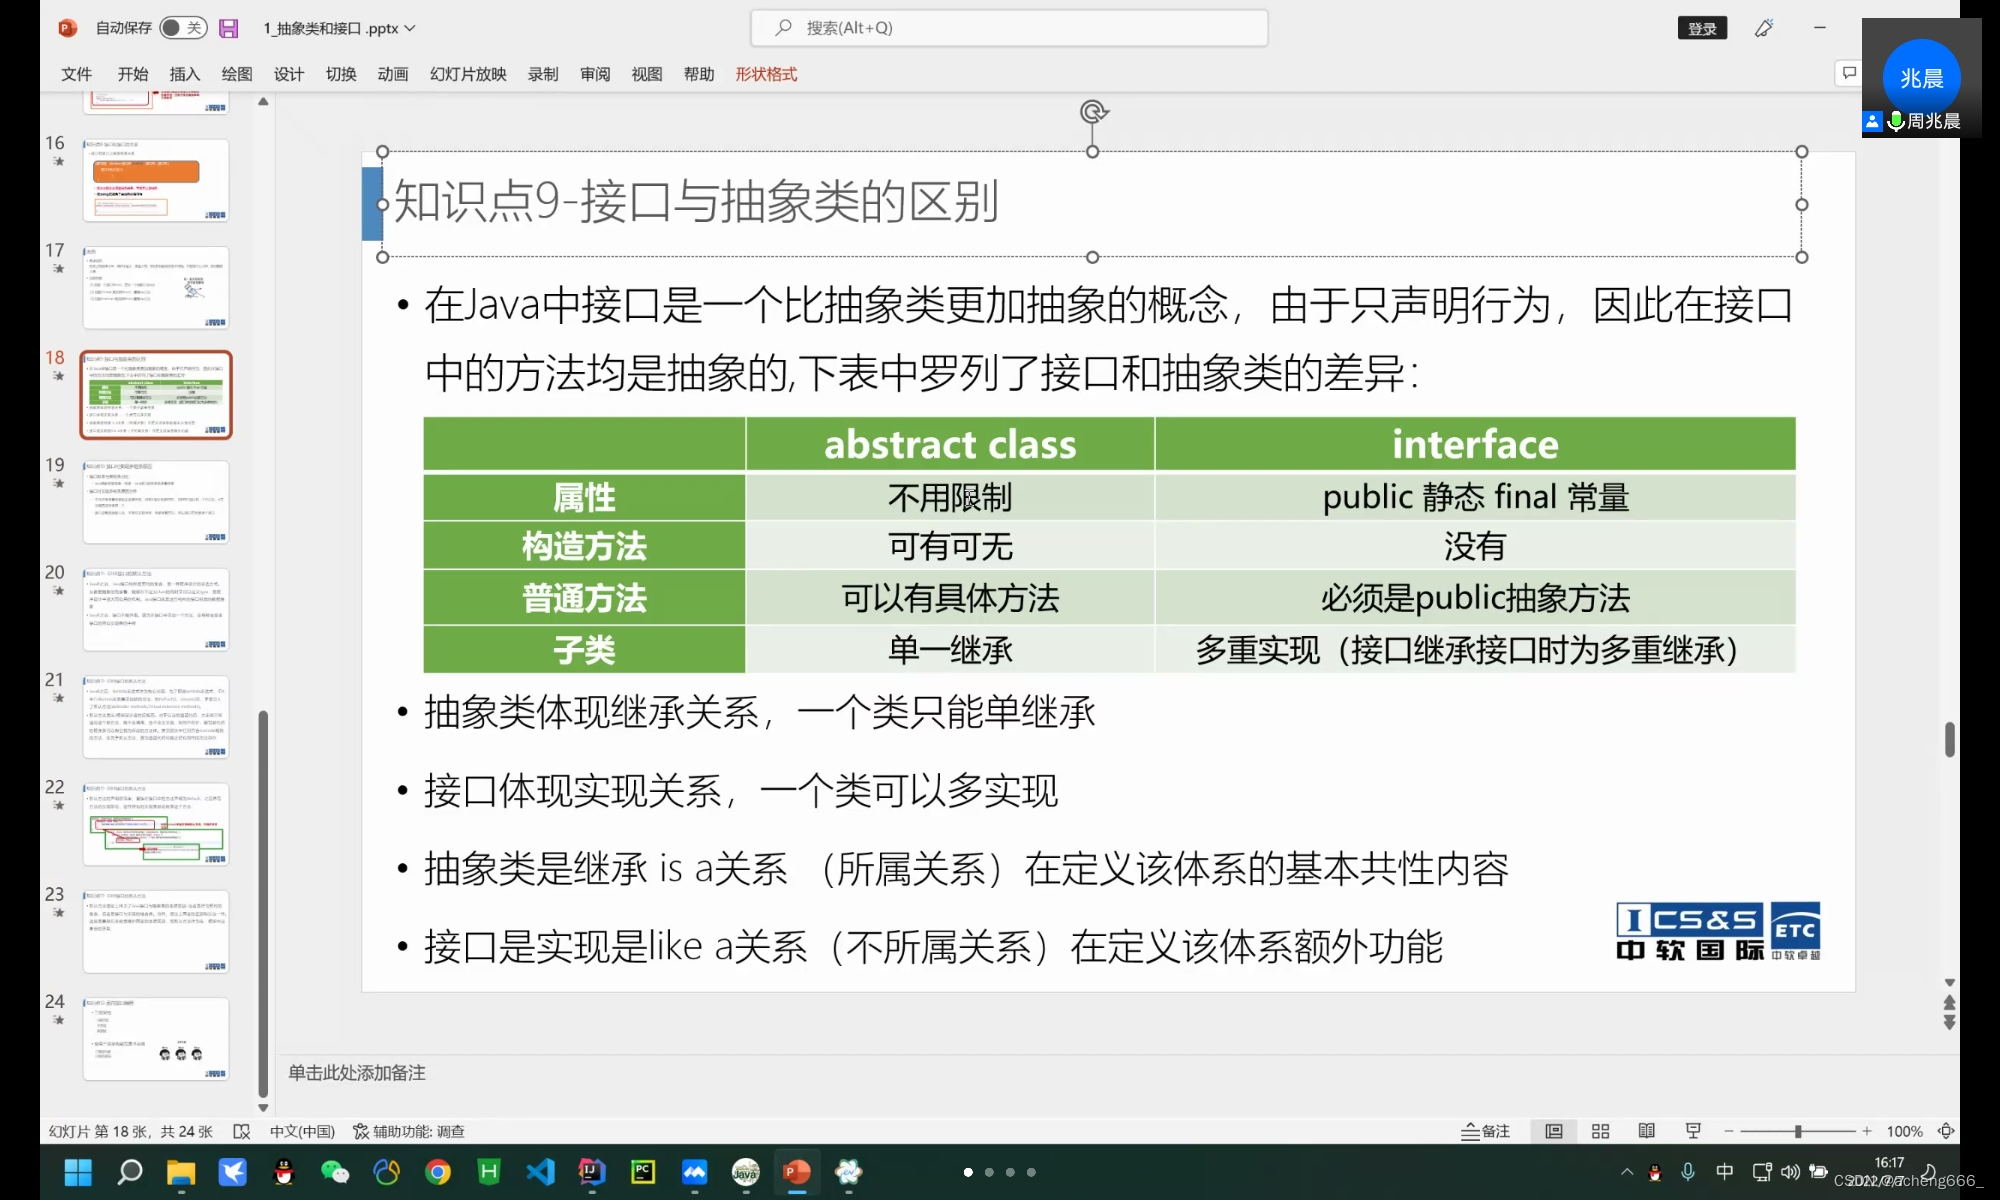This screenshot has height=1200, width=2000.
Task: Fit slide to current window icon
Action: pos(1946,1131)
